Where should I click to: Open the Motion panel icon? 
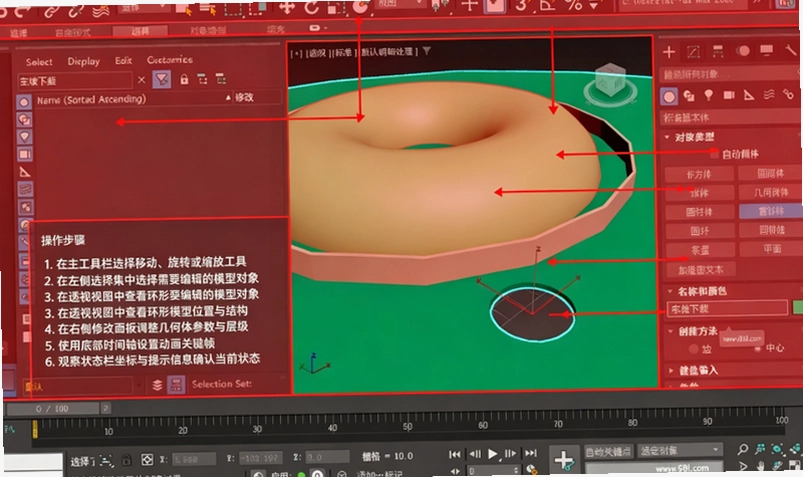(743, 50)
